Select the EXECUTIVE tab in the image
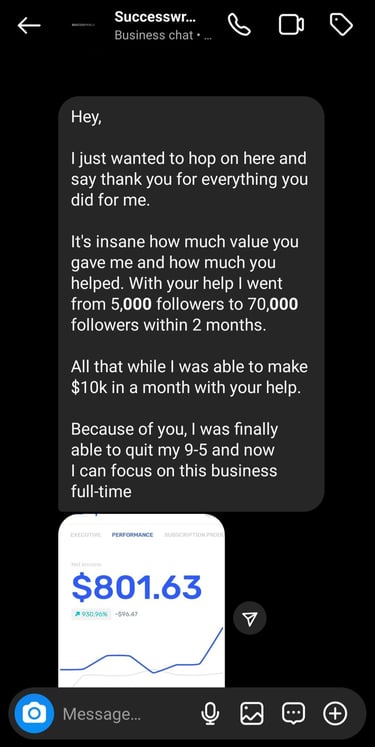The height and width of the screenshot is (747, 375). [85, 535]
